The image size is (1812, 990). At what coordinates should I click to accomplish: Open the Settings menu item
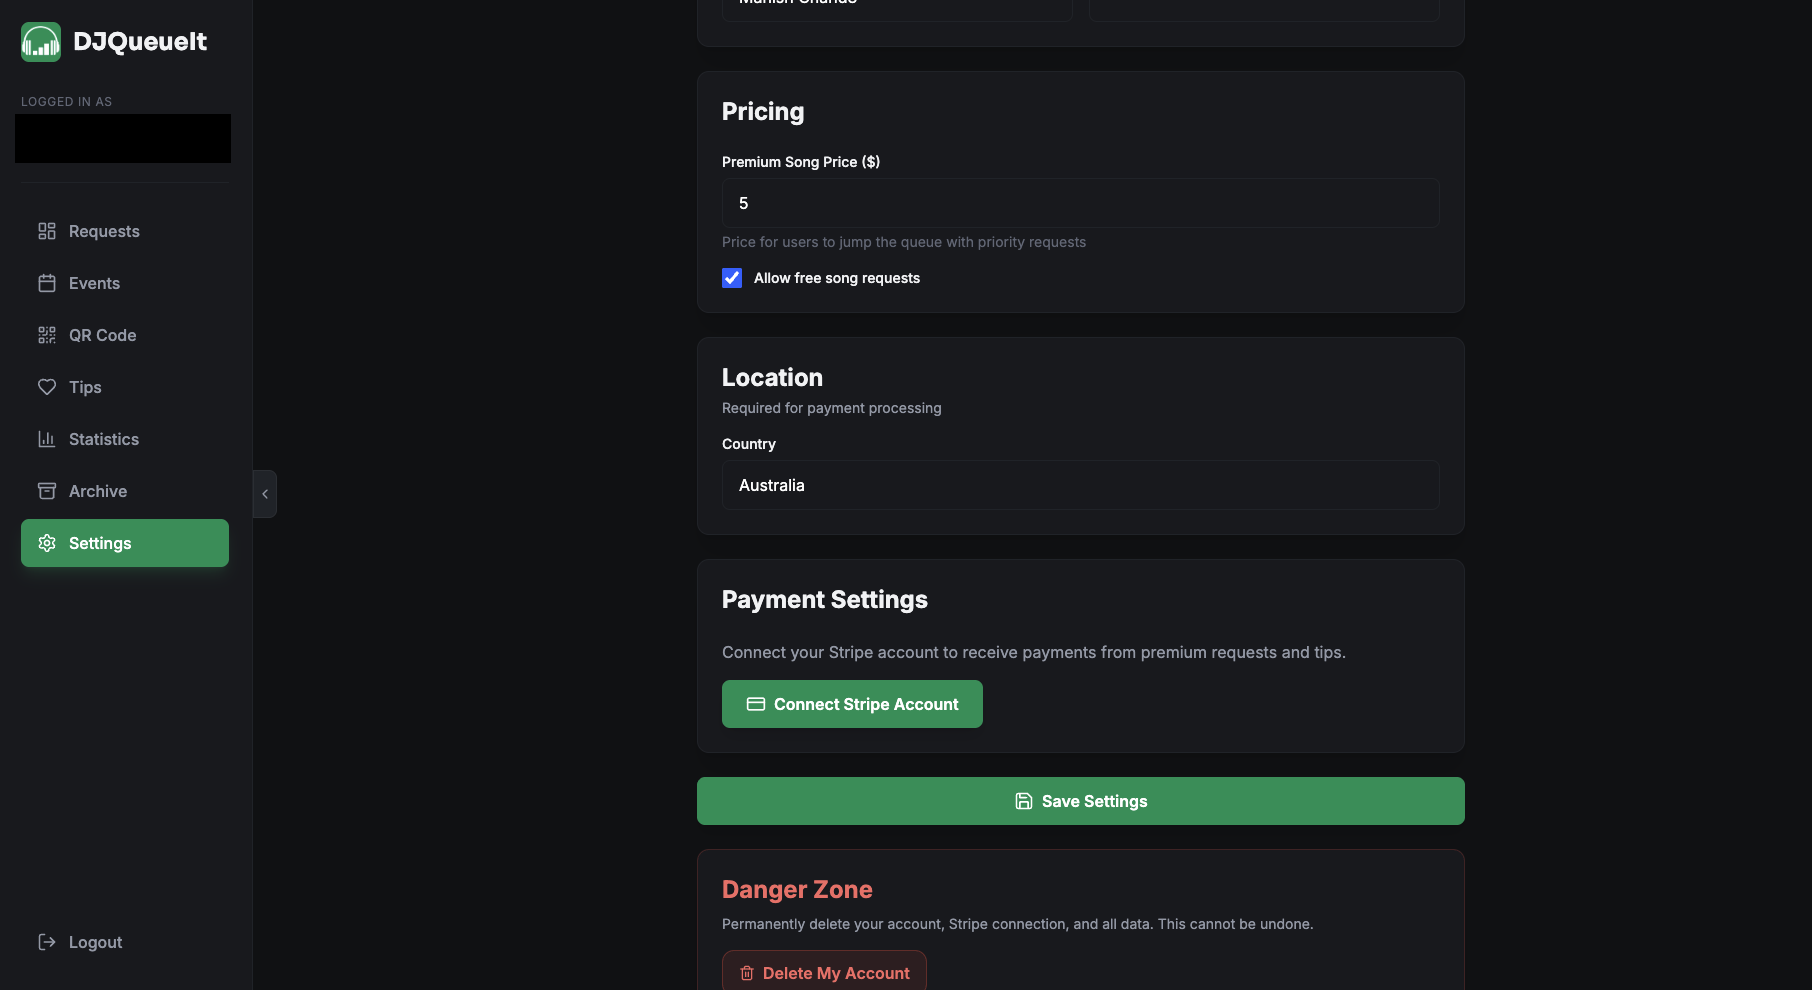pos(125,543)
